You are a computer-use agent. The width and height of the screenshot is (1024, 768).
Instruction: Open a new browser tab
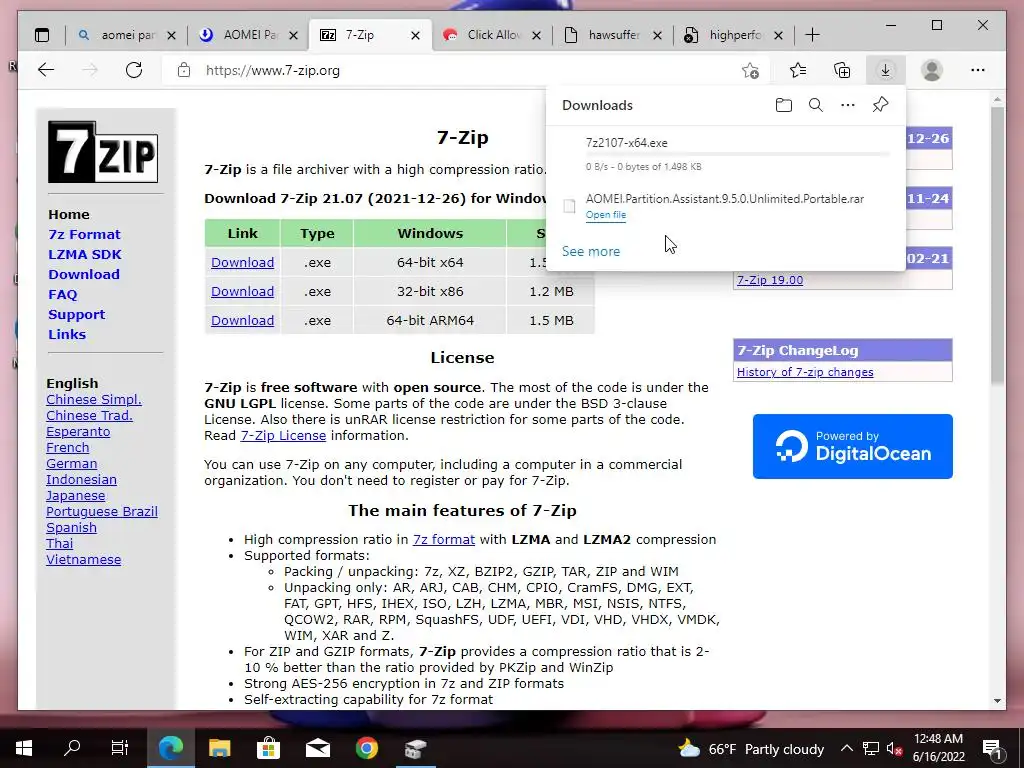pos(812,35)
